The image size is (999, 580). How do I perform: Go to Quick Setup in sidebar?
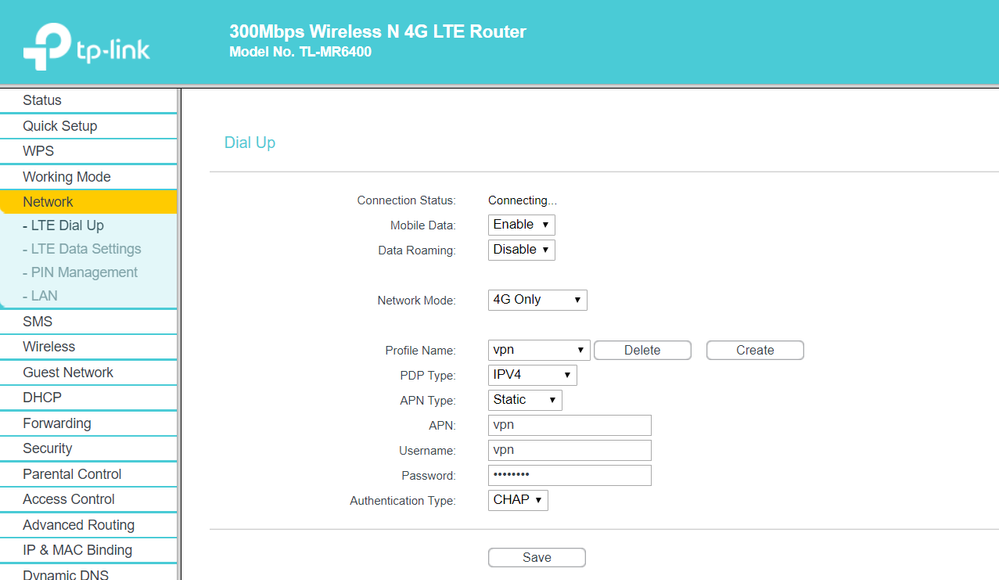(x=60, y=126)
